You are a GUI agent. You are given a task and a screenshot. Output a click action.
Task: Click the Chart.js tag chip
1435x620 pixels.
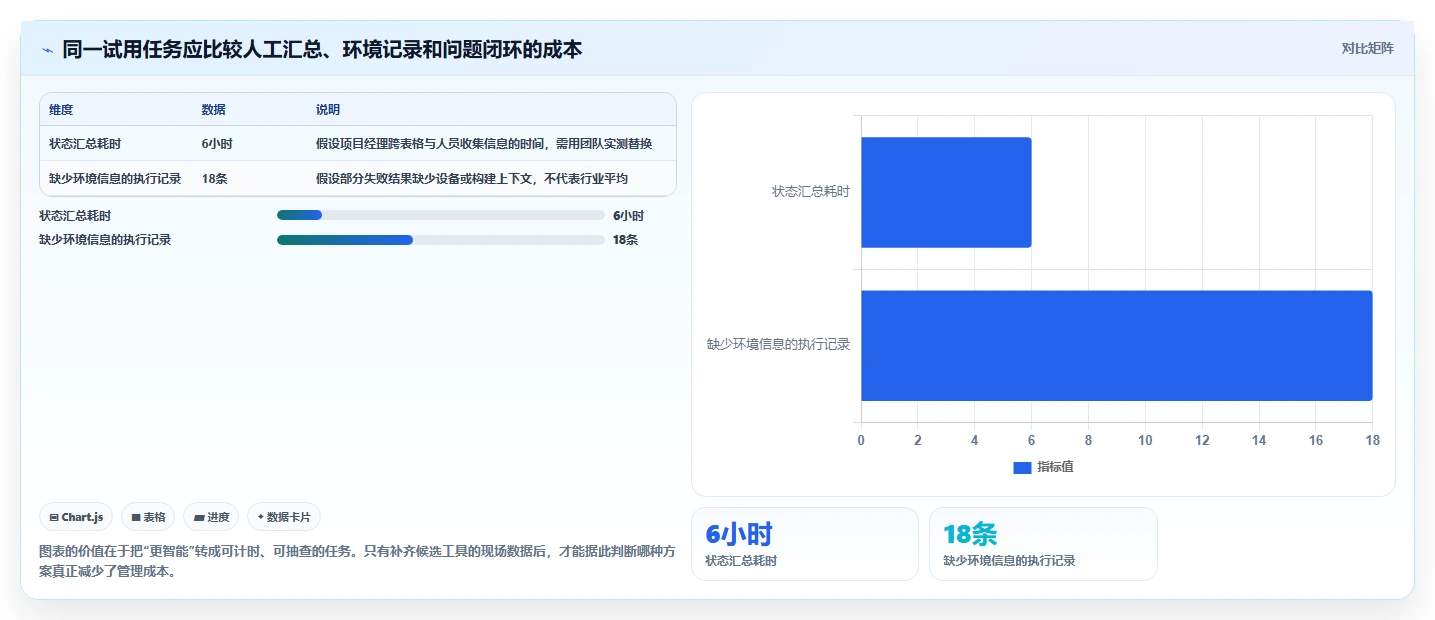point(77,517)
